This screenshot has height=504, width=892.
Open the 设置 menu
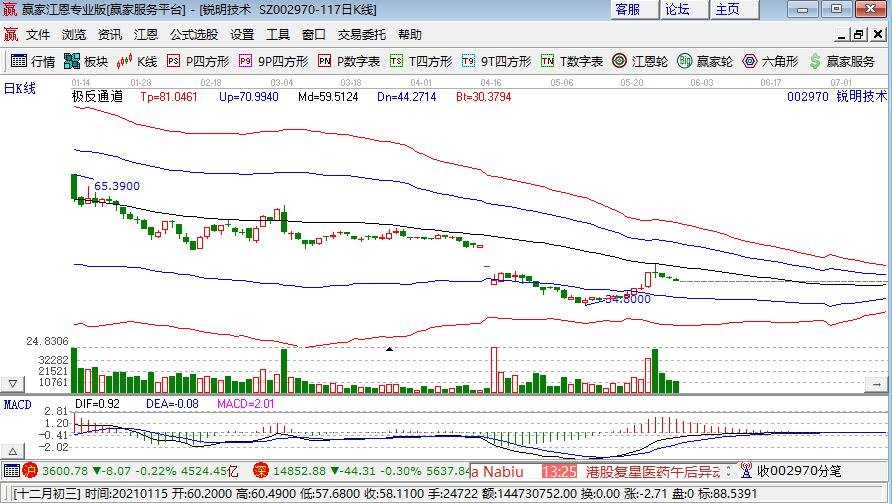(x=242, y=35)
